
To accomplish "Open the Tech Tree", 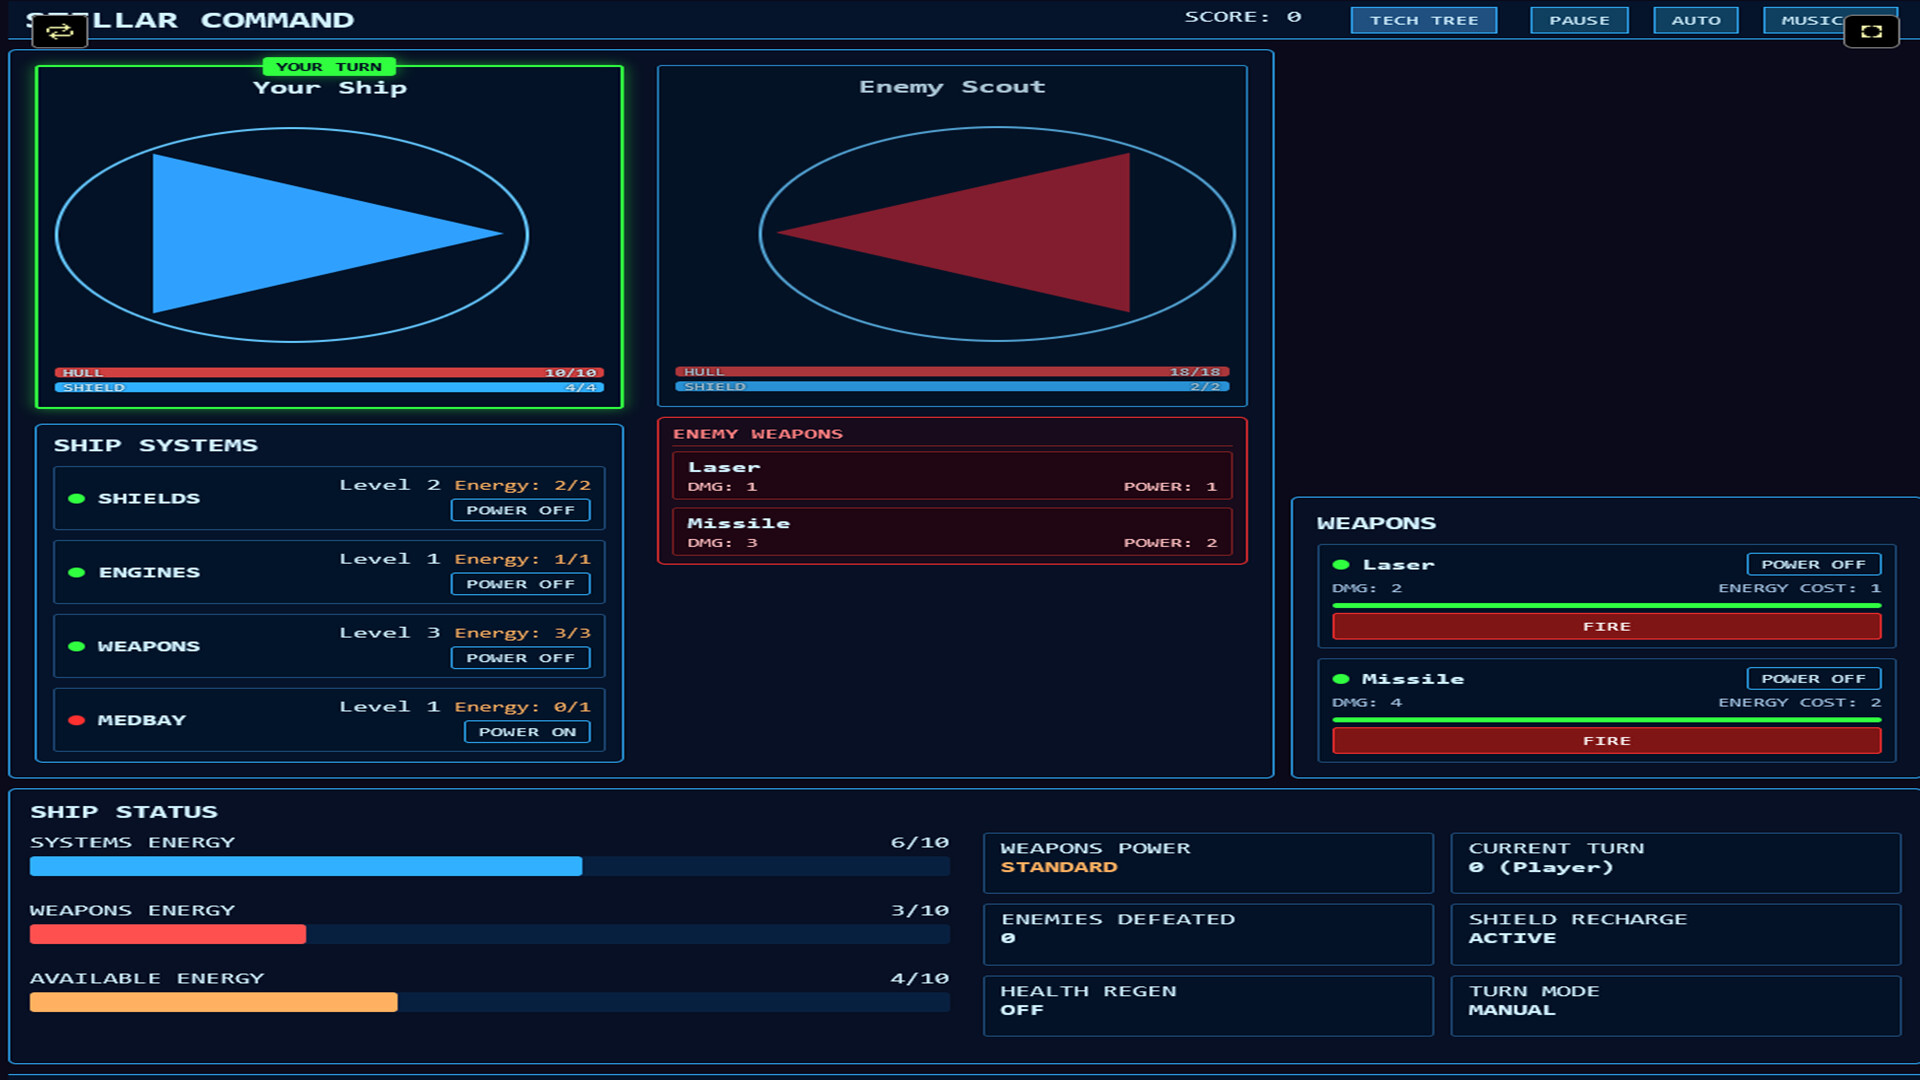I will [x=1423, y=20].
